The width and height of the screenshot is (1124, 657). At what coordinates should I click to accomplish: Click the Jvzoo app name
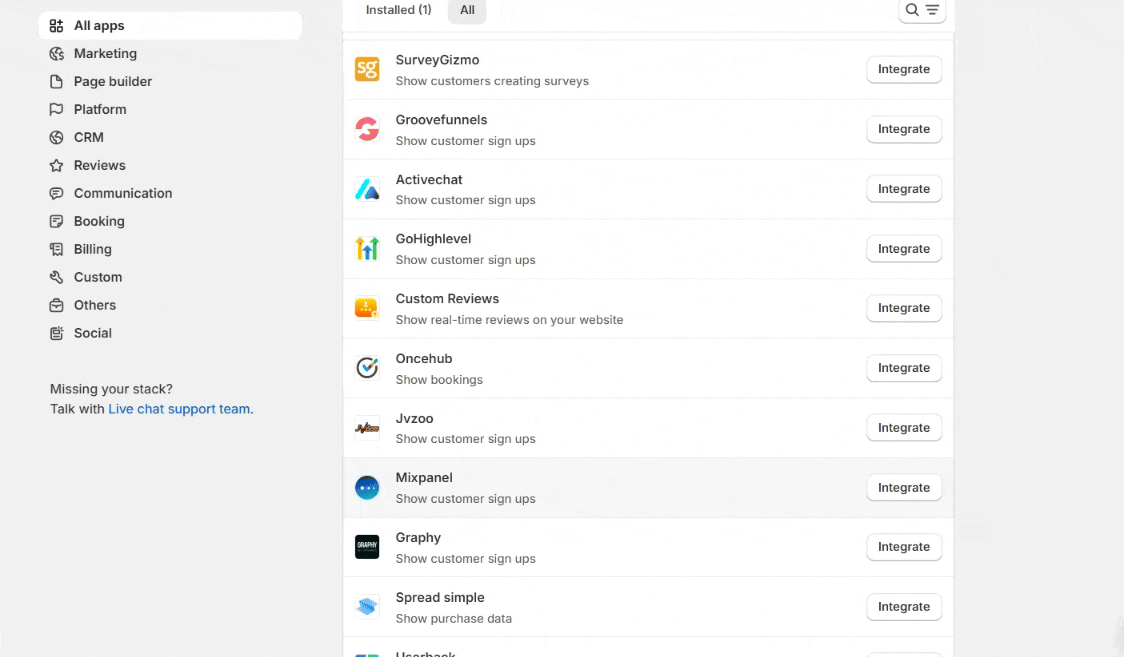tap(414, 418)
